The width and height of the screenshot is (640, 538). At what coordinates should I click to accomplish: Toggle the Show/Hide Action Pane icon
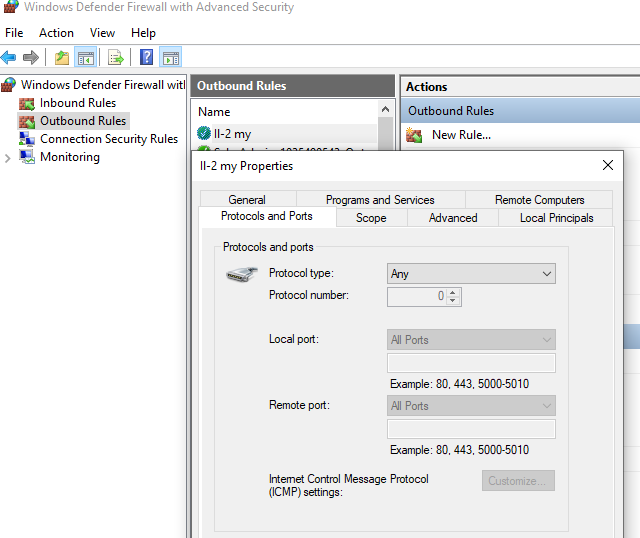click(171, 57)
